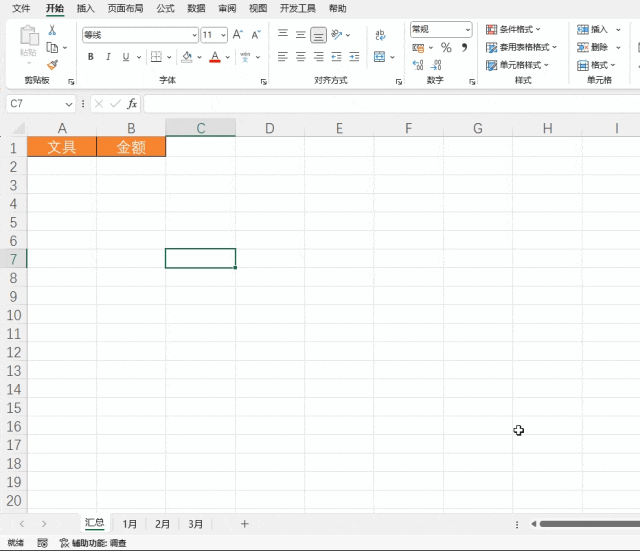
Task: Apply cell borders icon
Action: click(156, 57)
